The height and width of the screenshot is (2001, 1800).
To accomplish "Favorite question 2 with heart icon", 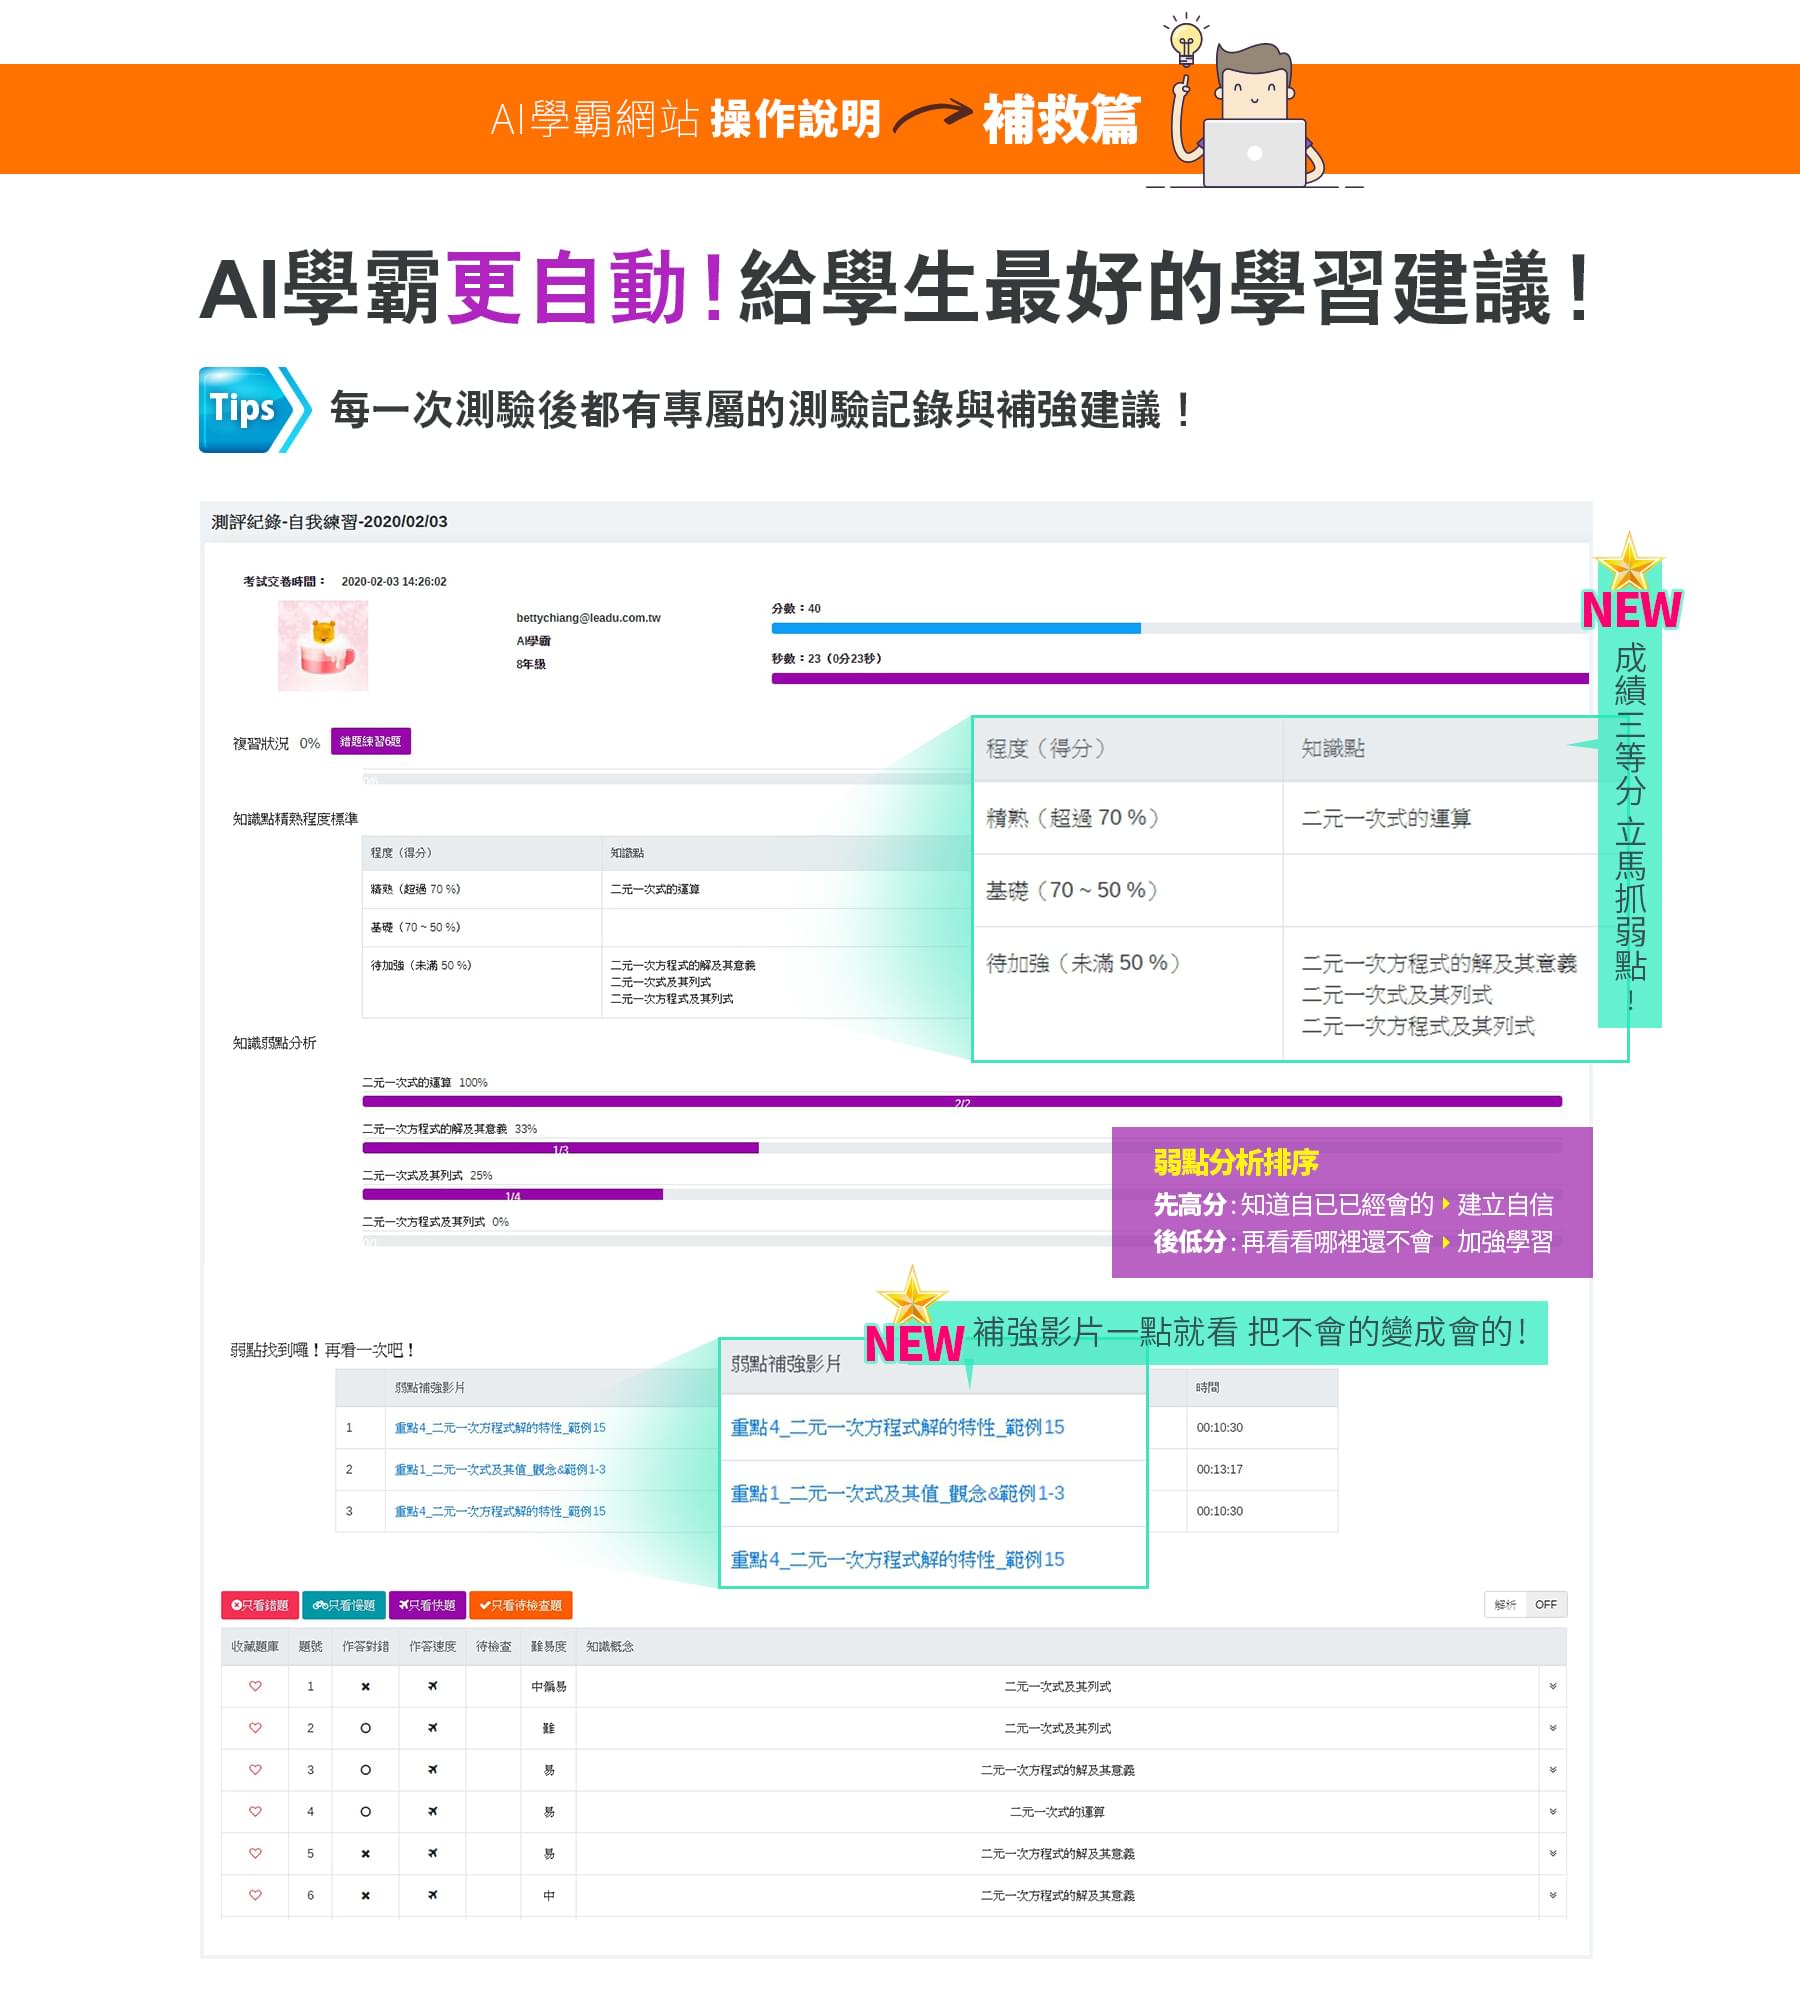I will [255, 1728].
